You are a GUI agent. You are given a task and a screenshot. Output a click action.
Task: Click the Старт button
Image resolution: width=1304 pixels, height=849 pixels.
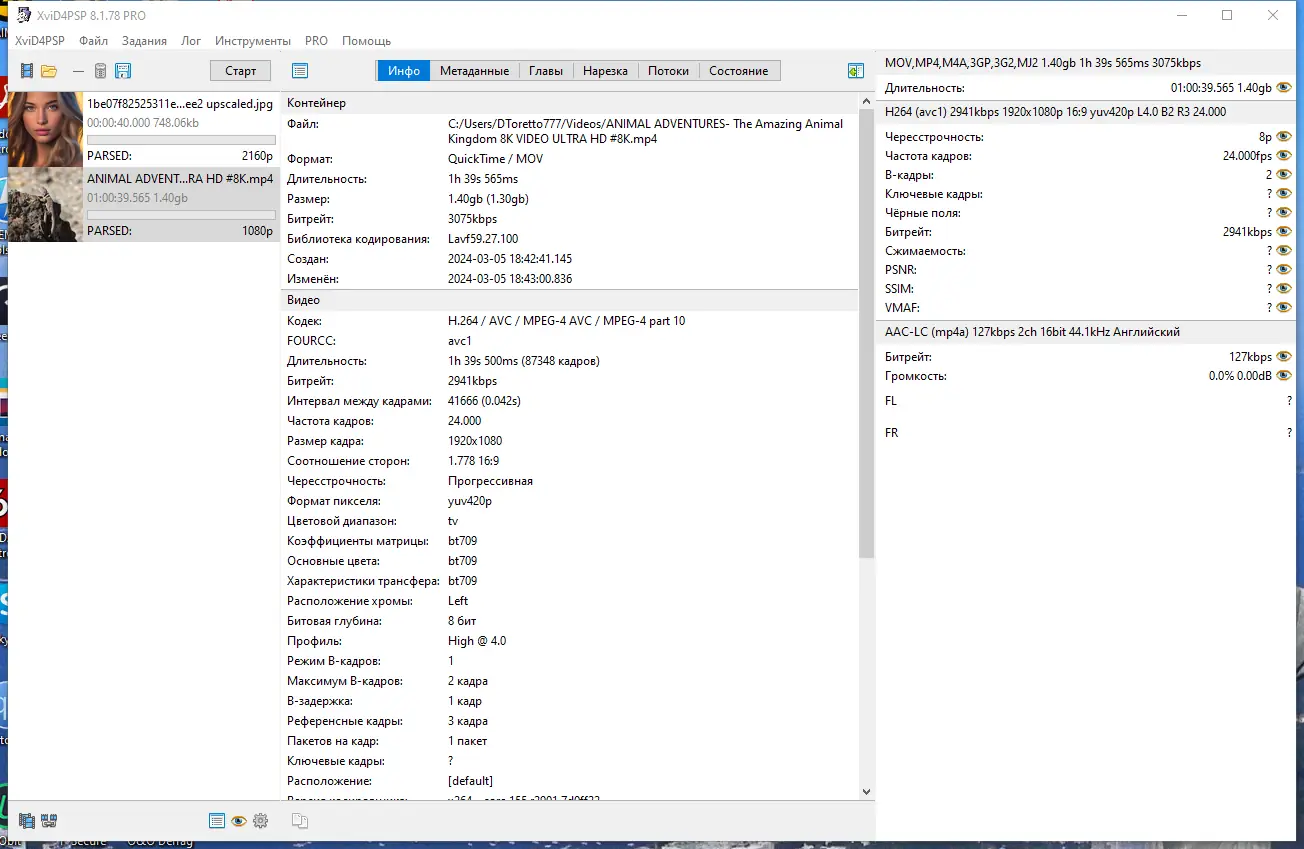tap(241, 71)
